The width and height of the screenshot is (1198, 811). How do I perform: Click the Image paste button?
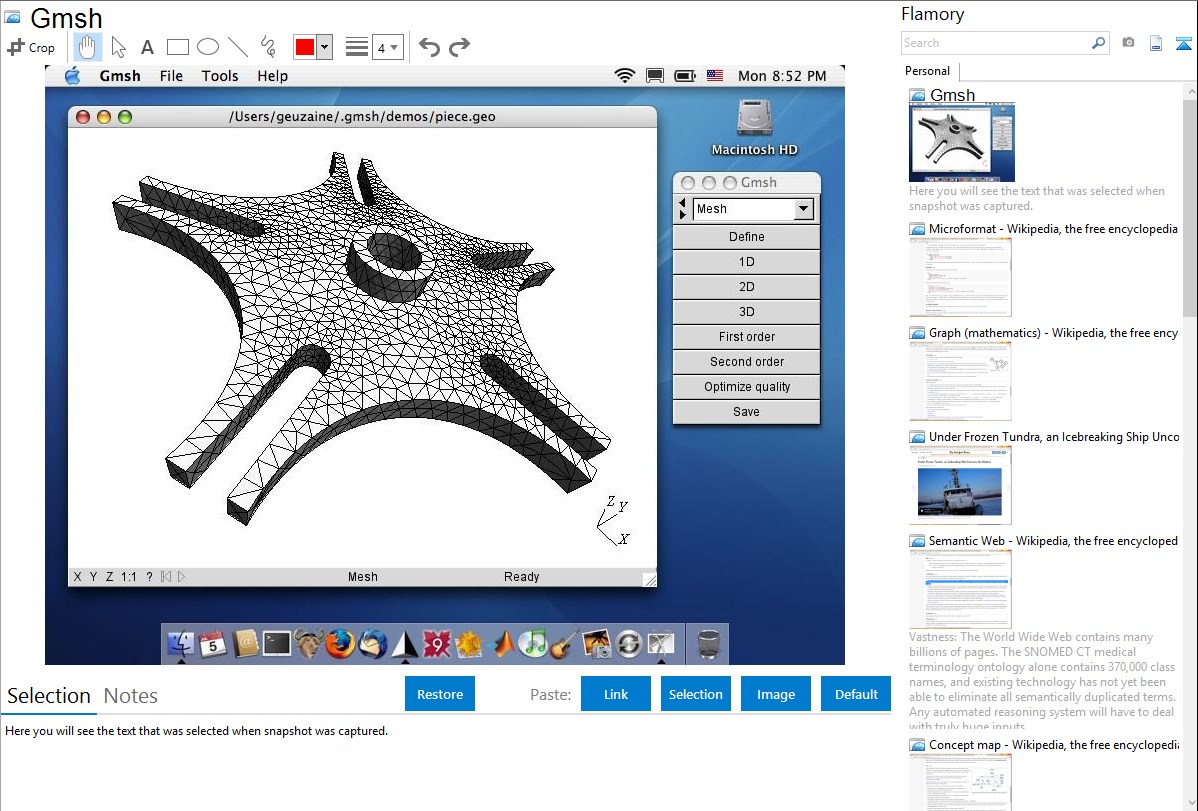[776, 694]
